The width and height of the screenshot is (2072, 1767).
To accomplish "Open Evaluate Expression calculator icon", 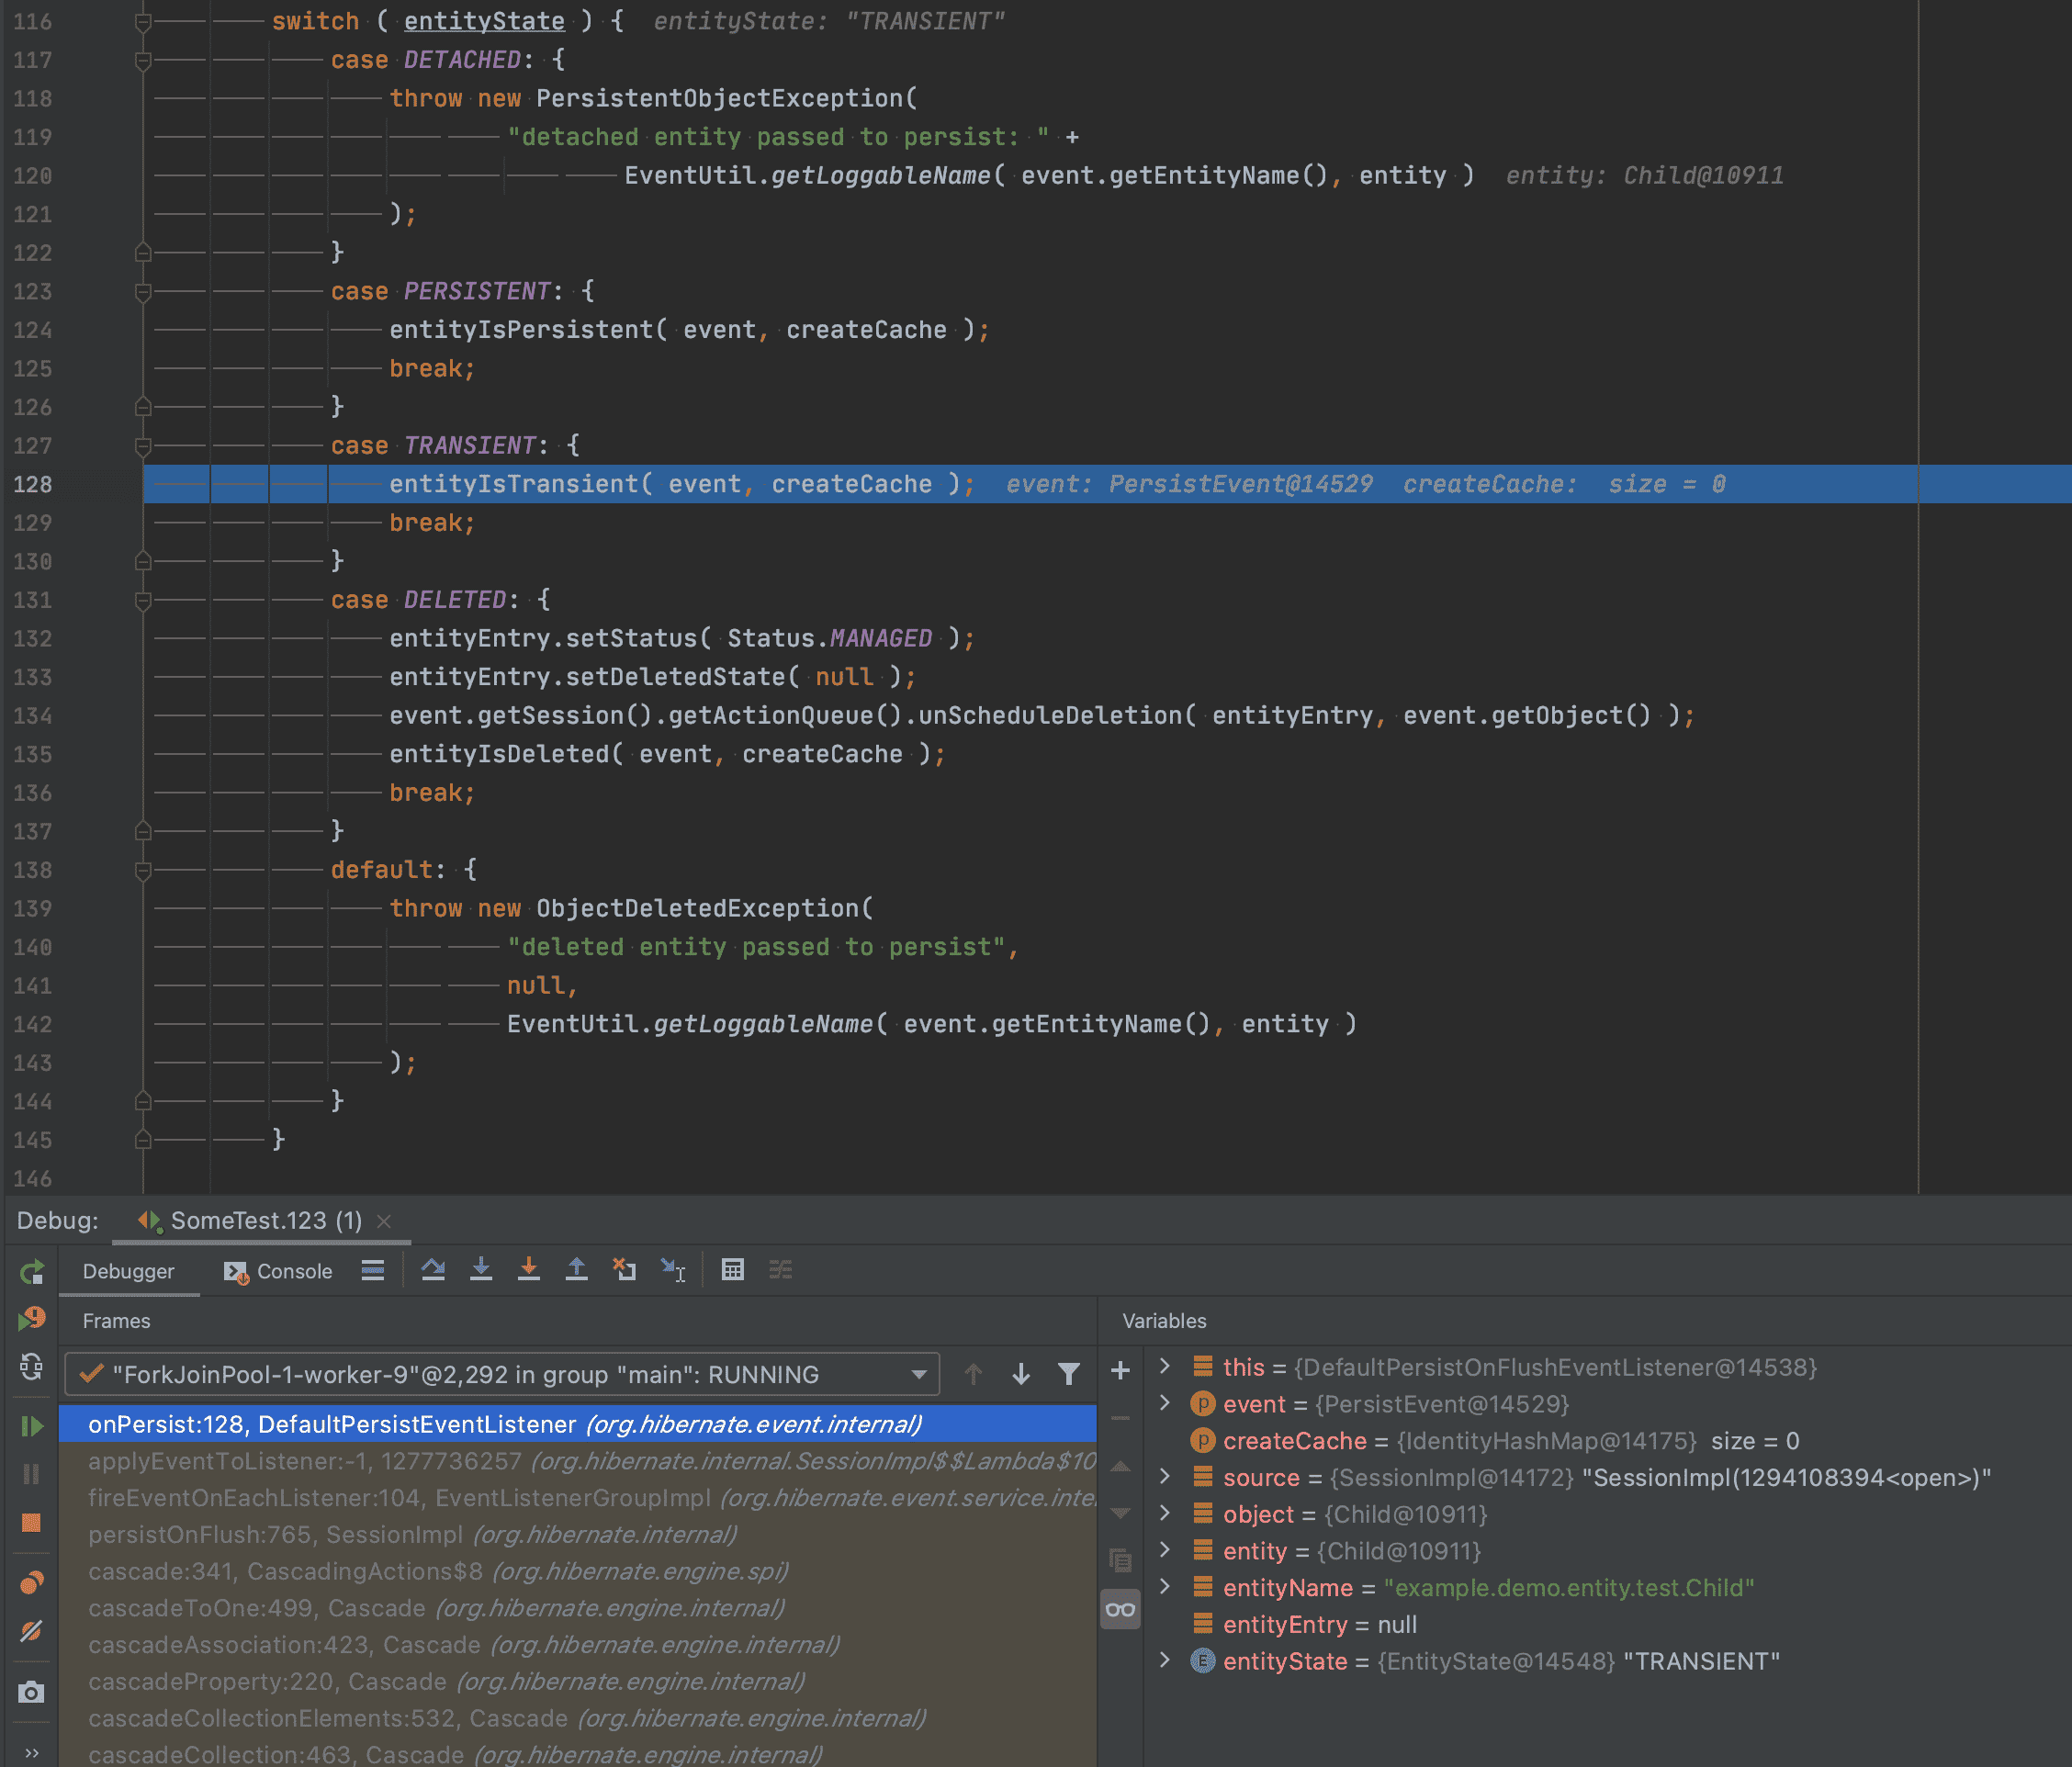I will [733, 1270].
